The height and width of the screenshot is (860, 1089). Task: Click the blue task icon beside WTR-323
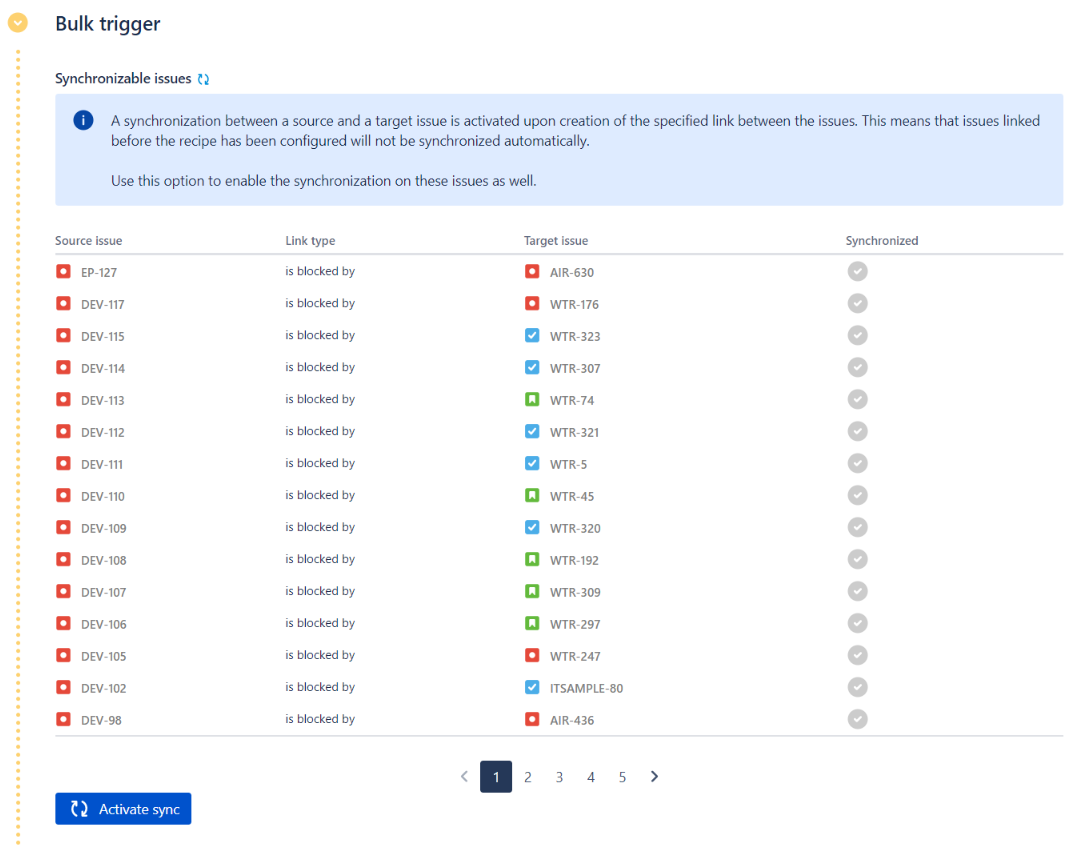[532, 336]
